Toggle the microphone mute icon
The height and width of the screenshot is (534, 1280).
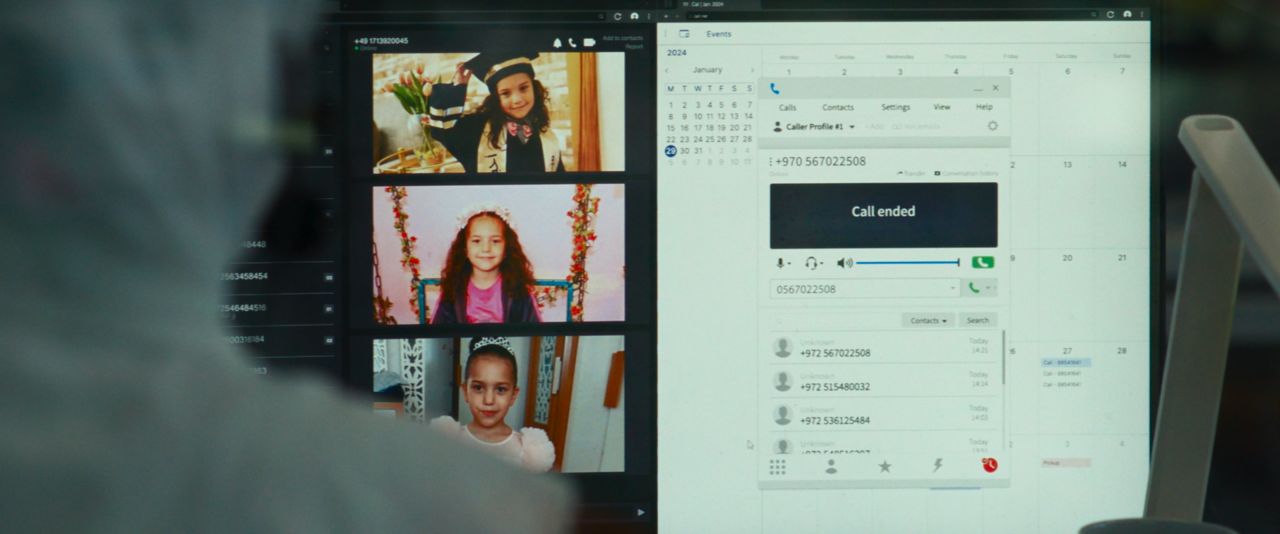781,263
